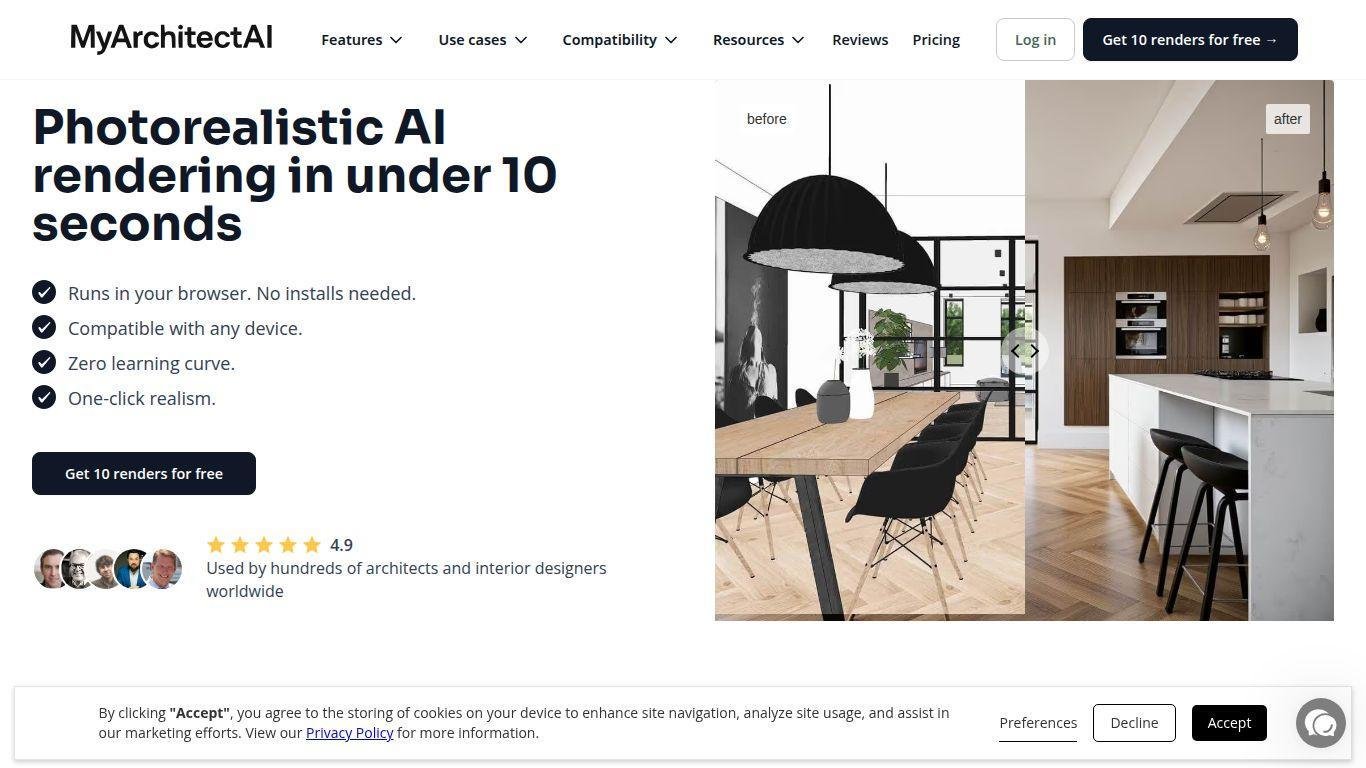
Task: Open cookie Preferences
Action: 1038,722
